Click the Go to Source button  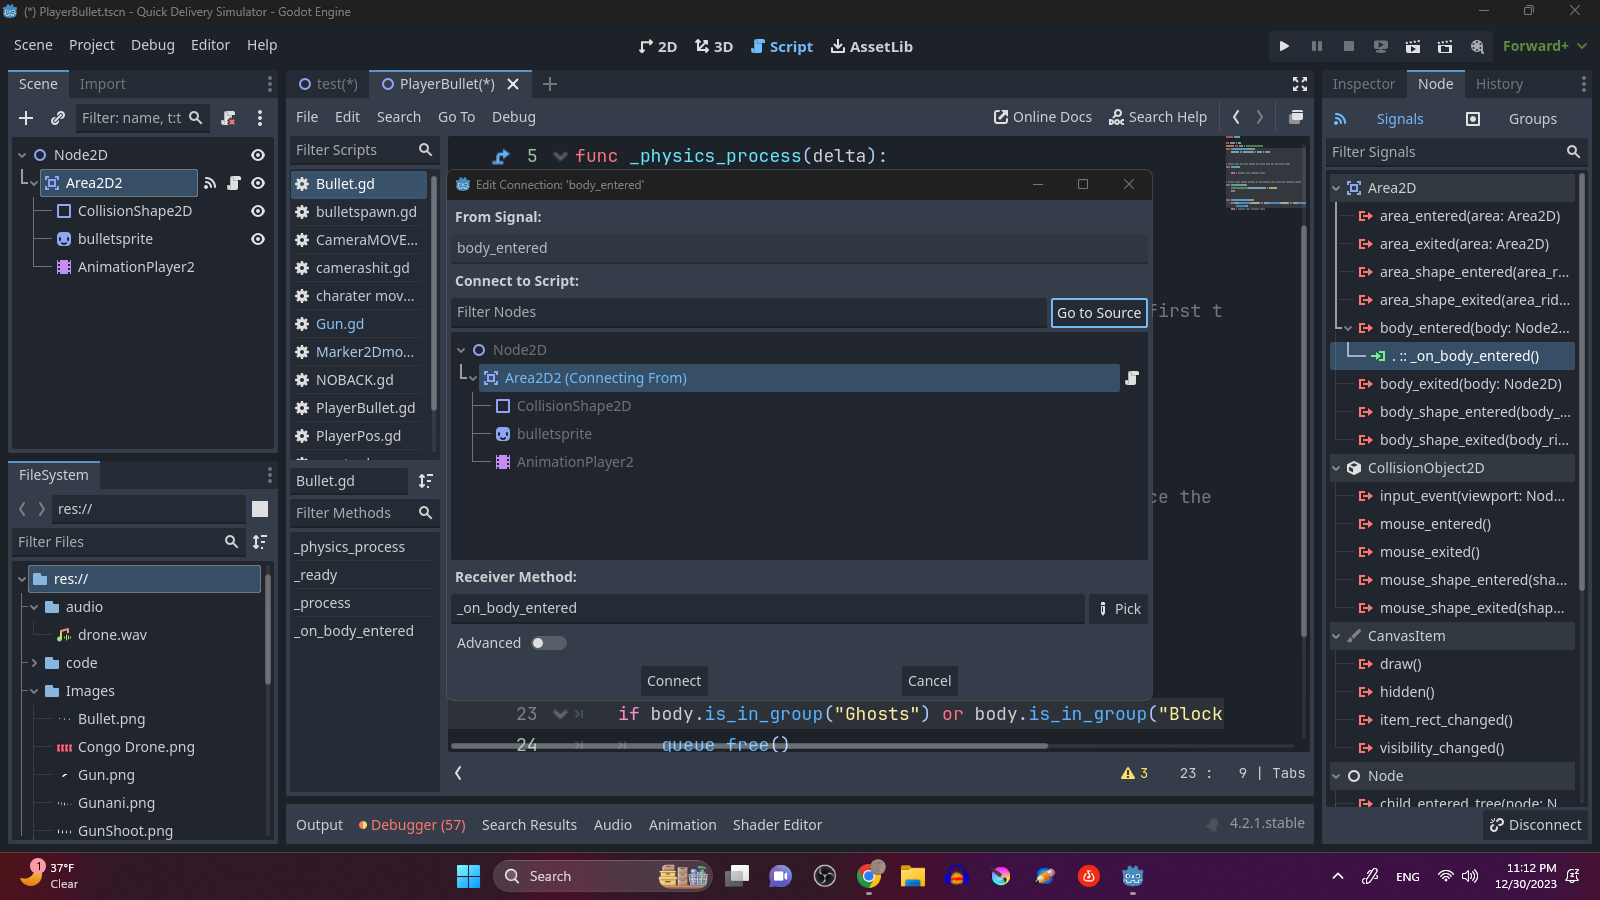pyautogui.click(x=1099, y=313)
